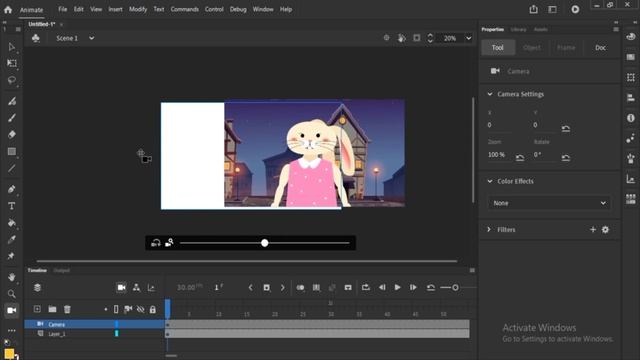Click the New Layer icon

click(37, 309)
